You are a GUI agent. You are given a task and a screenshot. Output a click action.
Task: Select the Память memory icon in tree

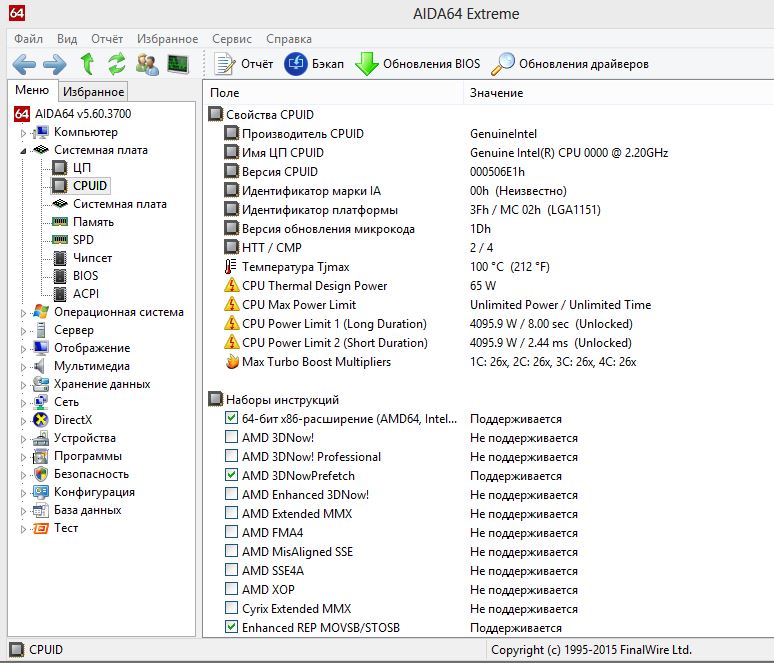tap(60, 222)
